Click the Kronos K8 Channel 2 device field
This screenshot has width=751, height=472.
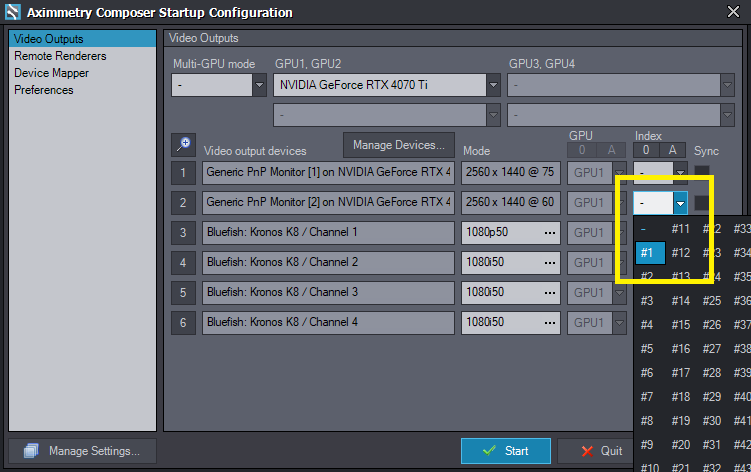[x=328, y=264]
